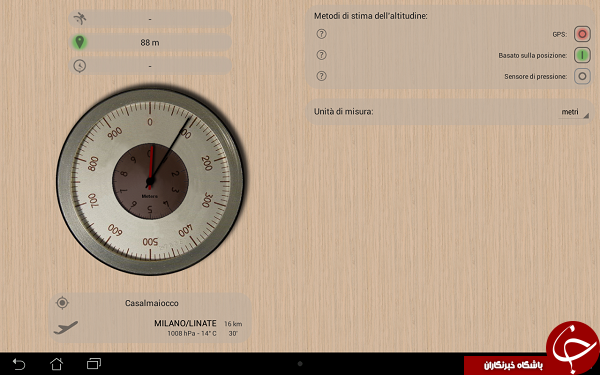Select the Casalmaiocco location name
Screen dimensions: 600x375
click(x=152, y=303)
